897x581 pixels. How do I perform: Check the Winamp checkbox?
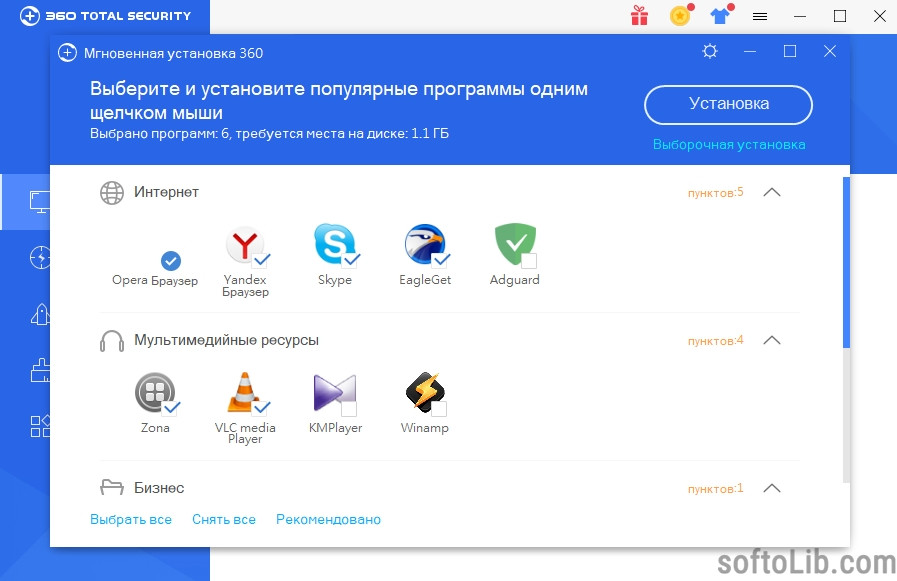[439, 409]
